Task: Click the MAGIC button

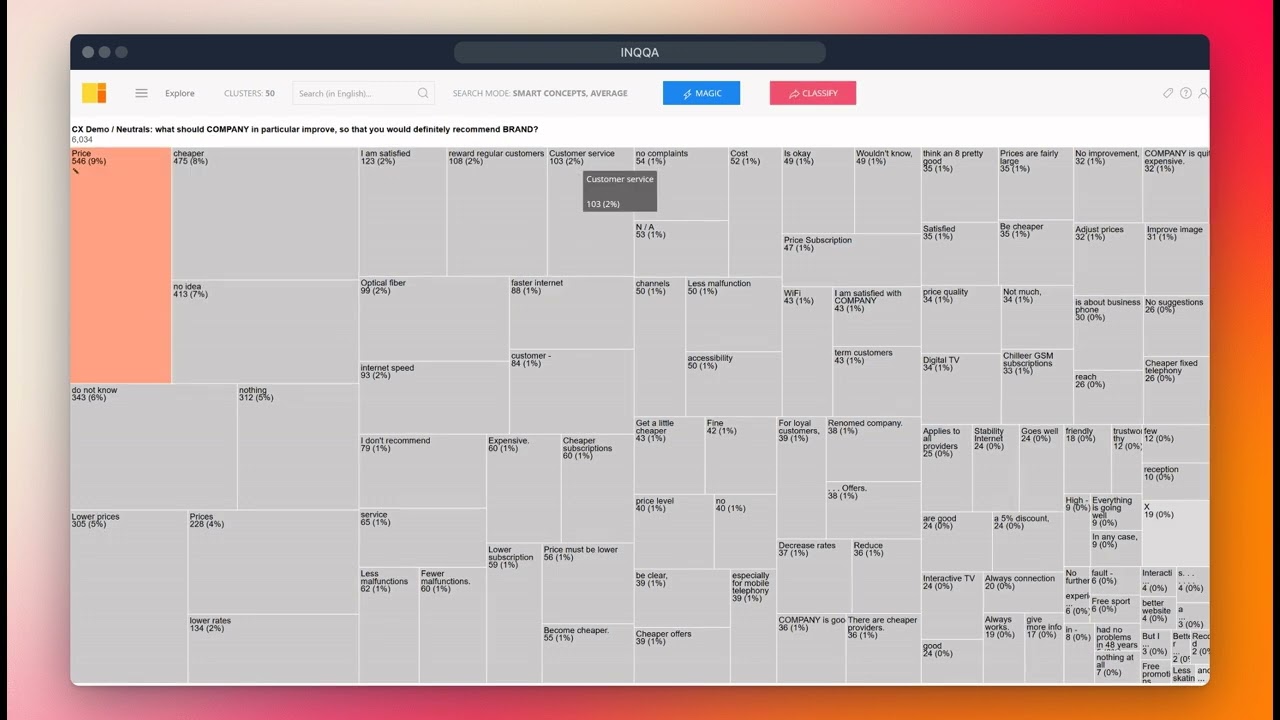Action: tap(701, 93)
